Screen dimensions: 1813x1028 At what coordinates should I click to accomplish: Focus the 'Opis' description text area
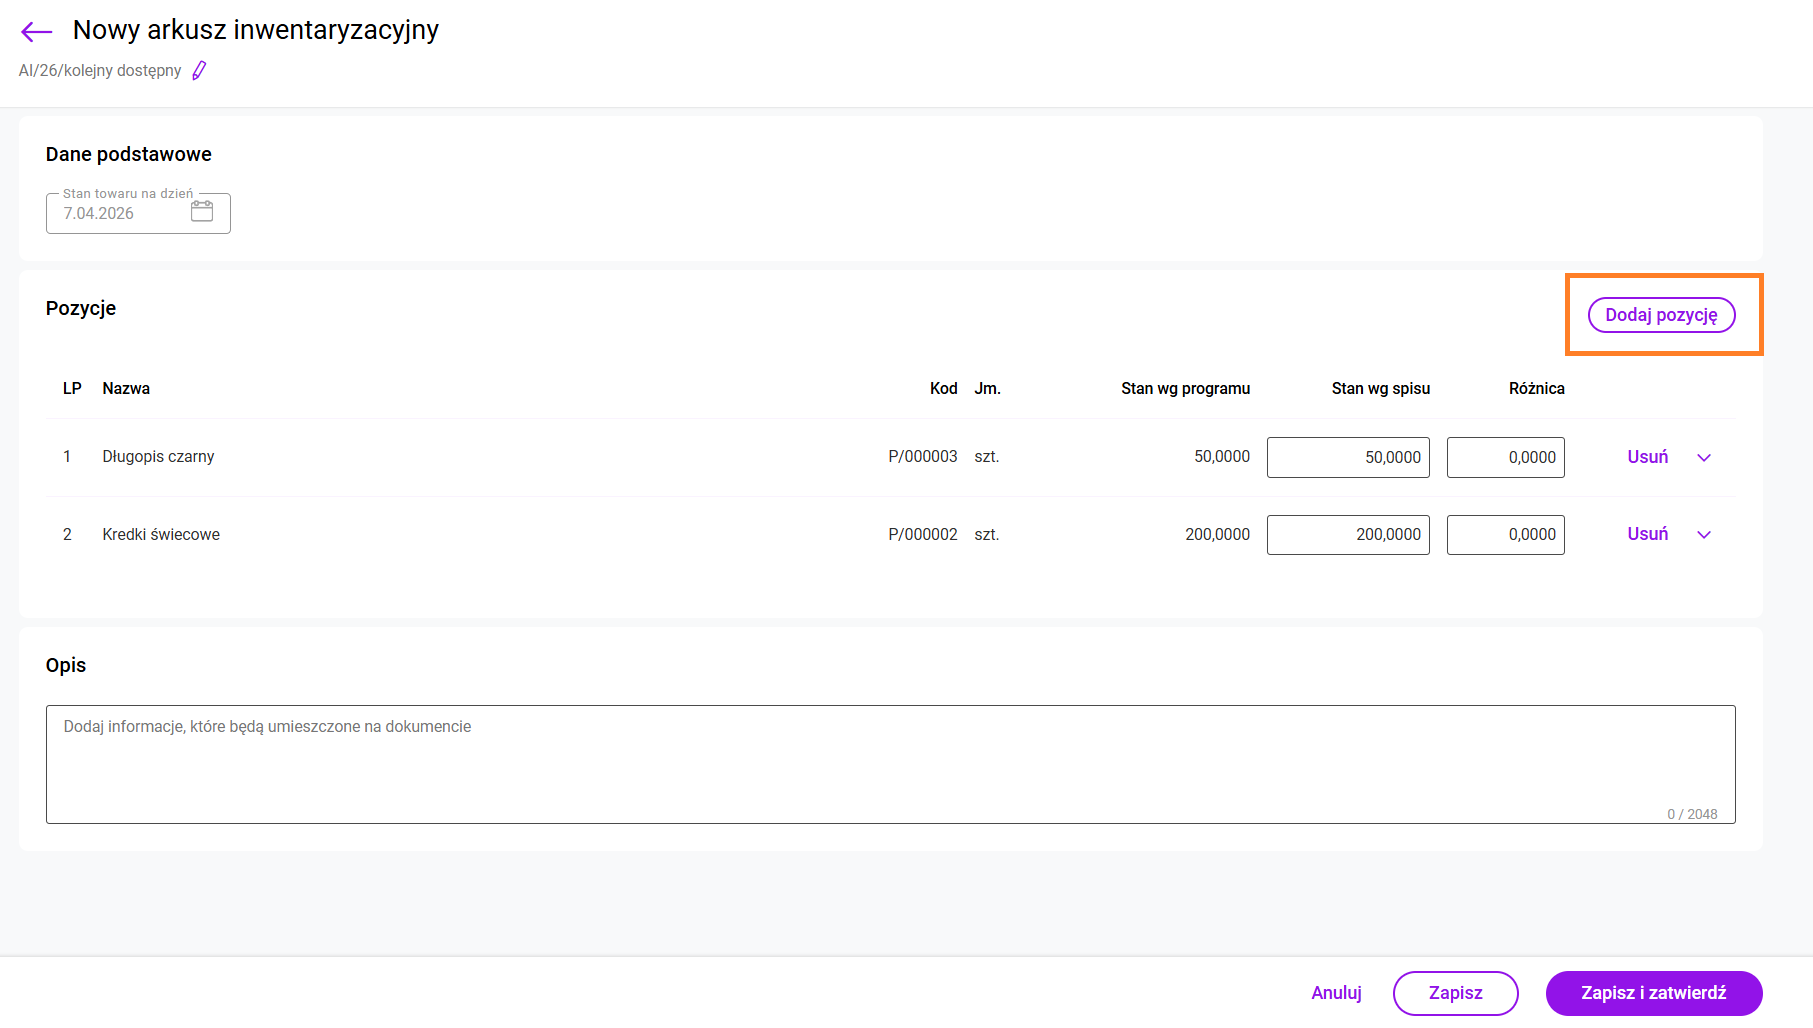[x=890, y=764]
